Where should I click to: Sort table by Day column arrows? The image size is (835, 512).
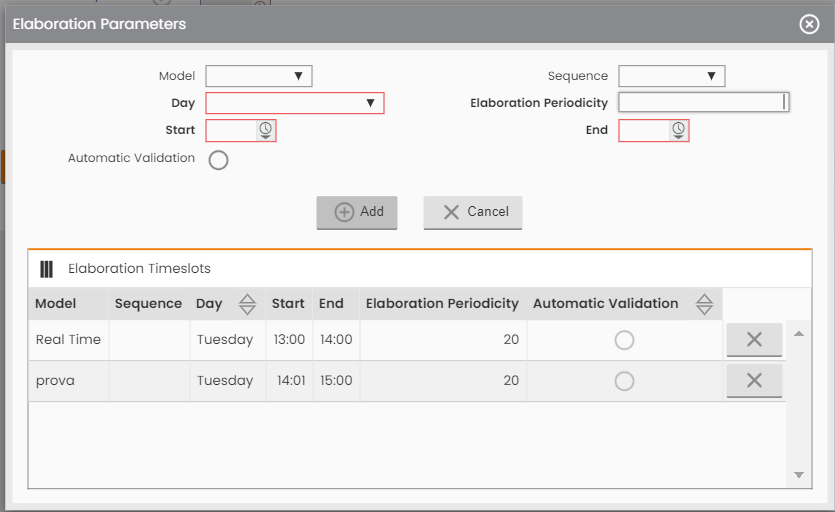click(247, 304)
